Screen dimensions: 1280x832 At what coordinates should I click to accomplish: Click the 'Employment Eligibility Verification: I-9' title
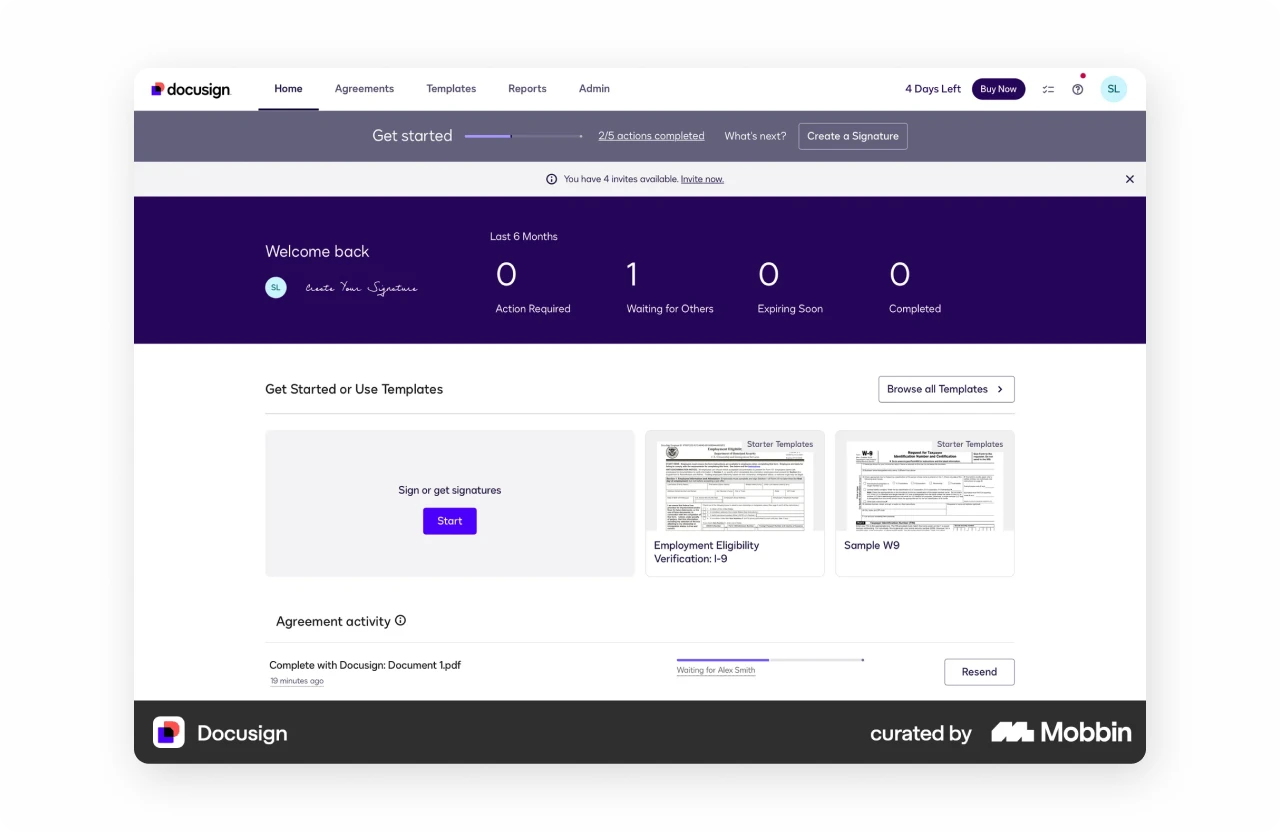pyautogui.click(x=706, y=552)
